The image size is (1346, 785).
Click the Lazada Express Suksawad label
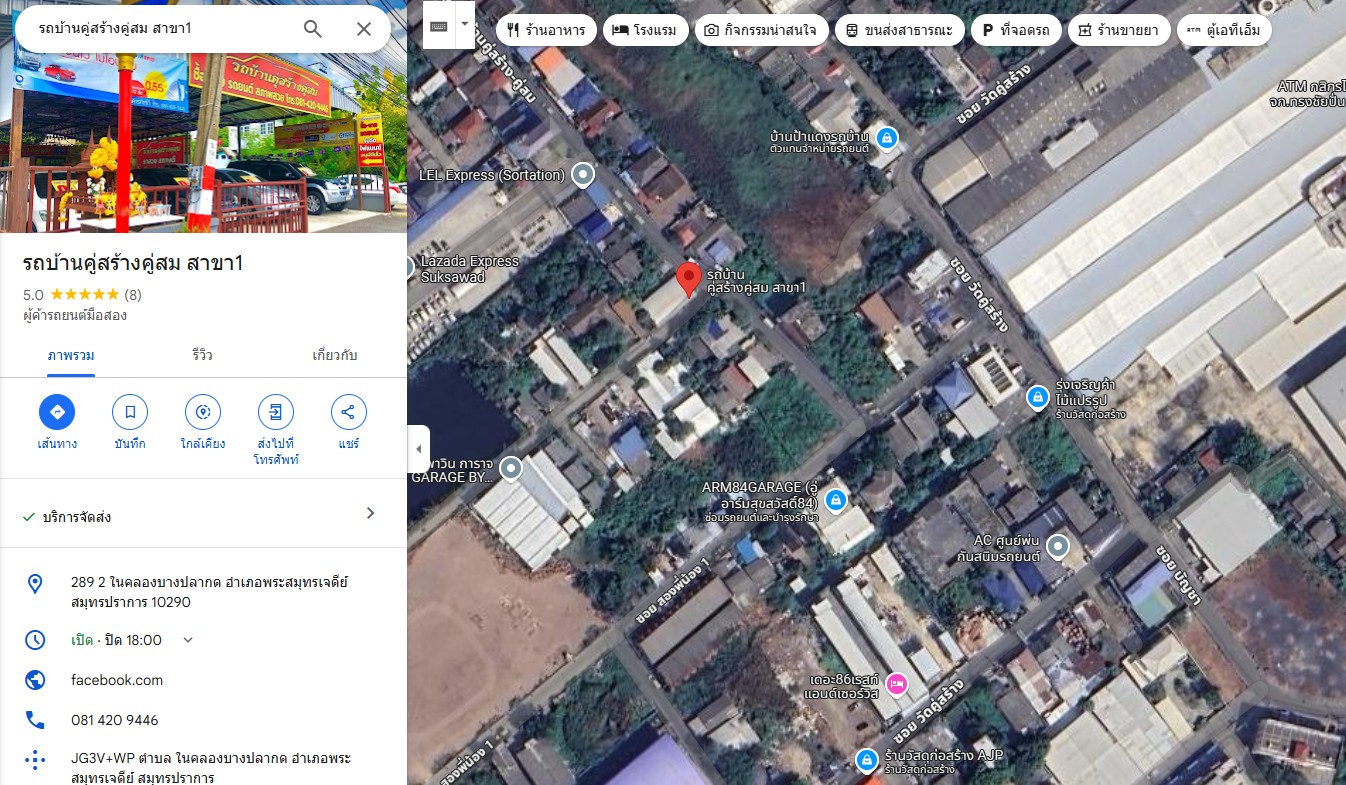tap(470, 268)
